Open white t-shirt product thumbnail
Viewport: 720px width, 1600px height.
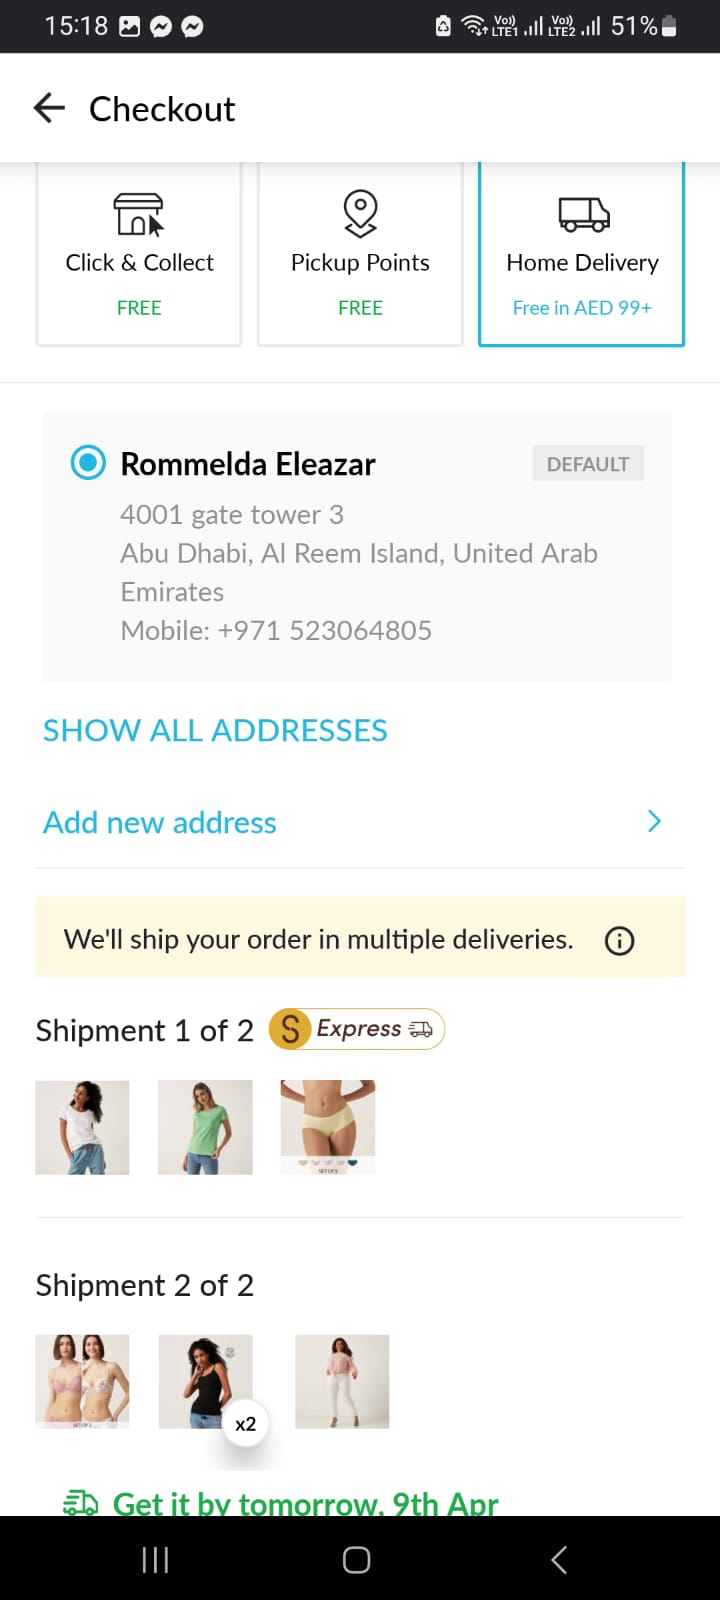click(x=82, y=1127)
